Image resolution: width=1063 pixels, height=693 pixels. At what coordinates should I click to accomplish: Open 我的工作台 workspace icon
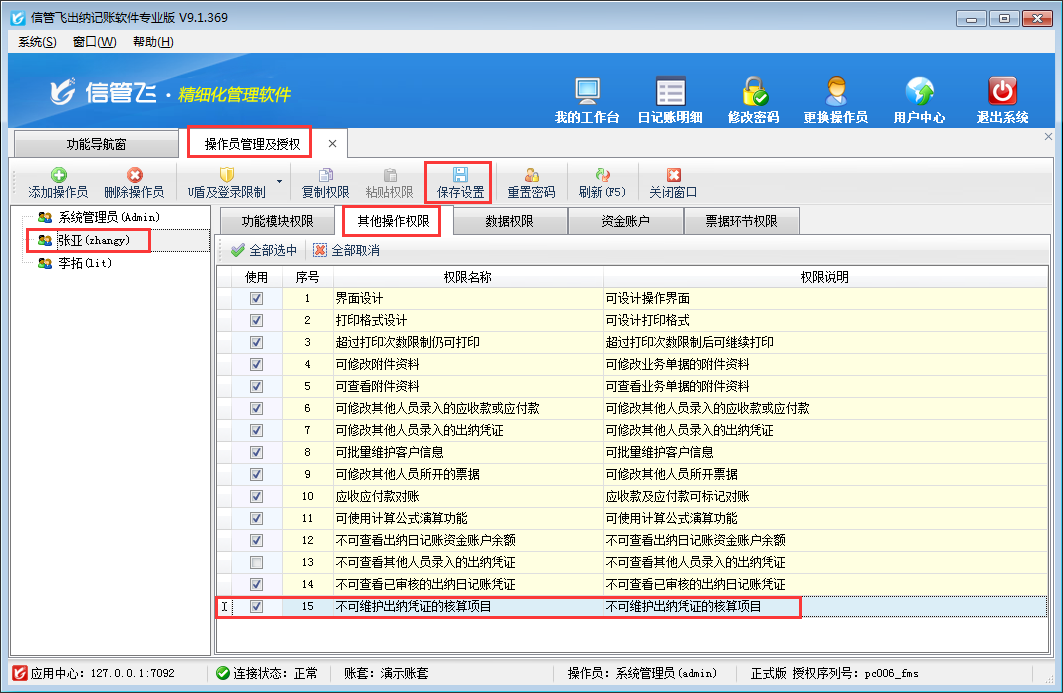(x=587, y=92)
